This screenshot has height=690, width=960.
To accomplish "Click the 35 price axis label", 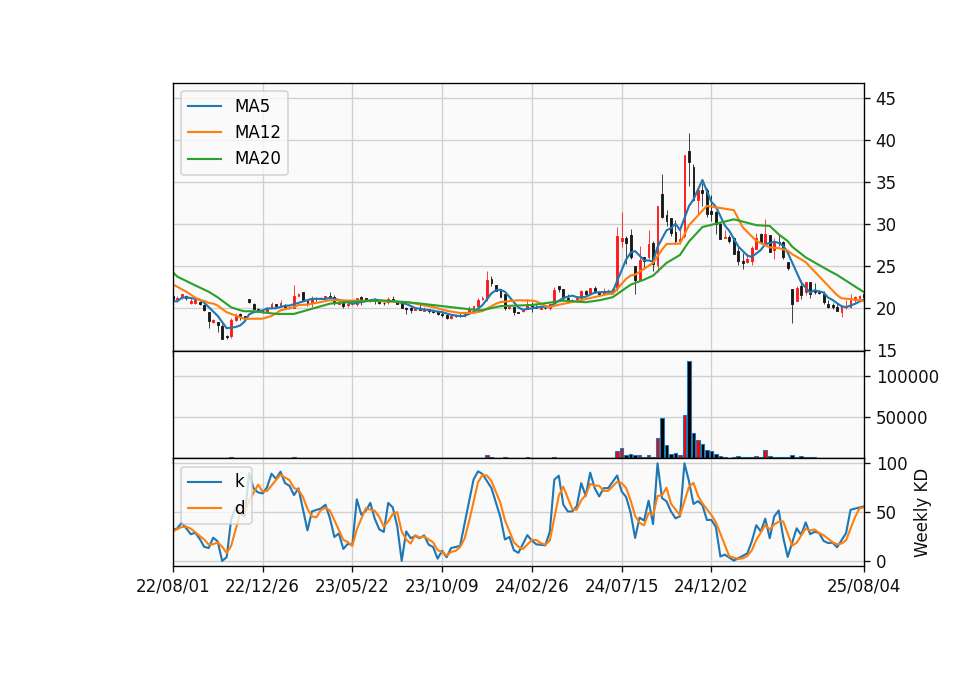I will (886, 183).
